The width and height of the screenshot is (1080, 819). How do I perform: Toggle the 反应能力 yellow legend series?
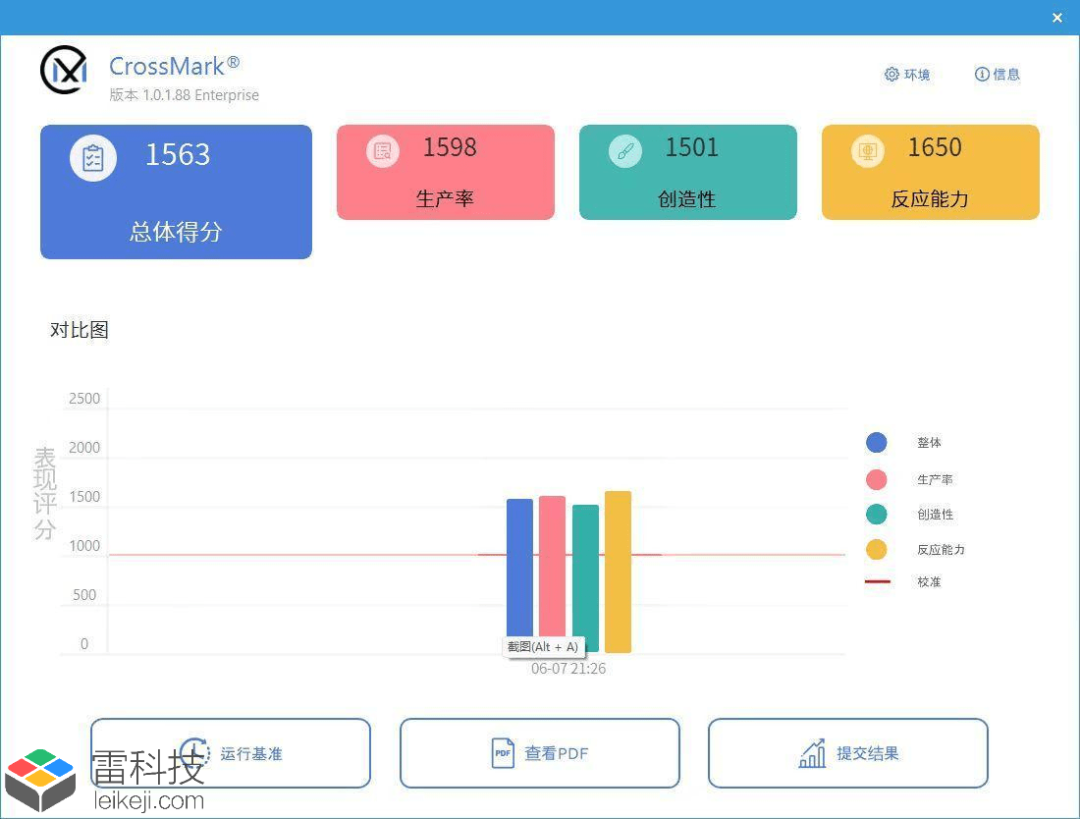pos(876,550)
